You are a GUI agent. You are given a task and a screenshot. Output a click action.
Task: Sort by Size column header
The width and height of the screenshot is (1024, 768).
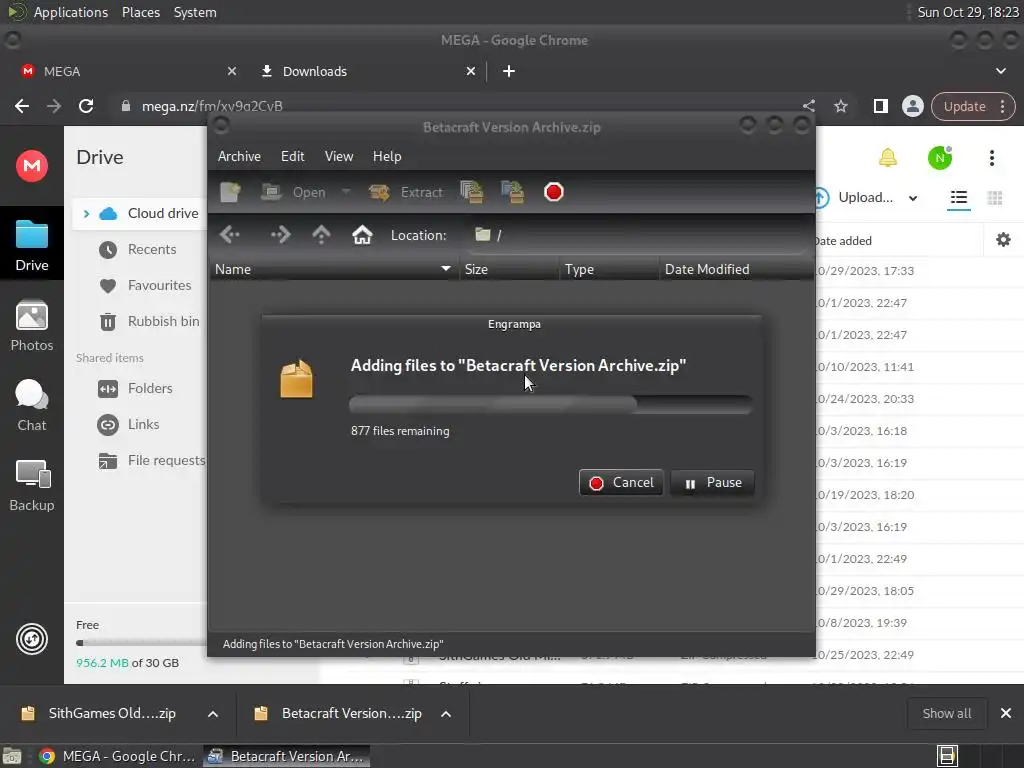click(x=509, y=269)
